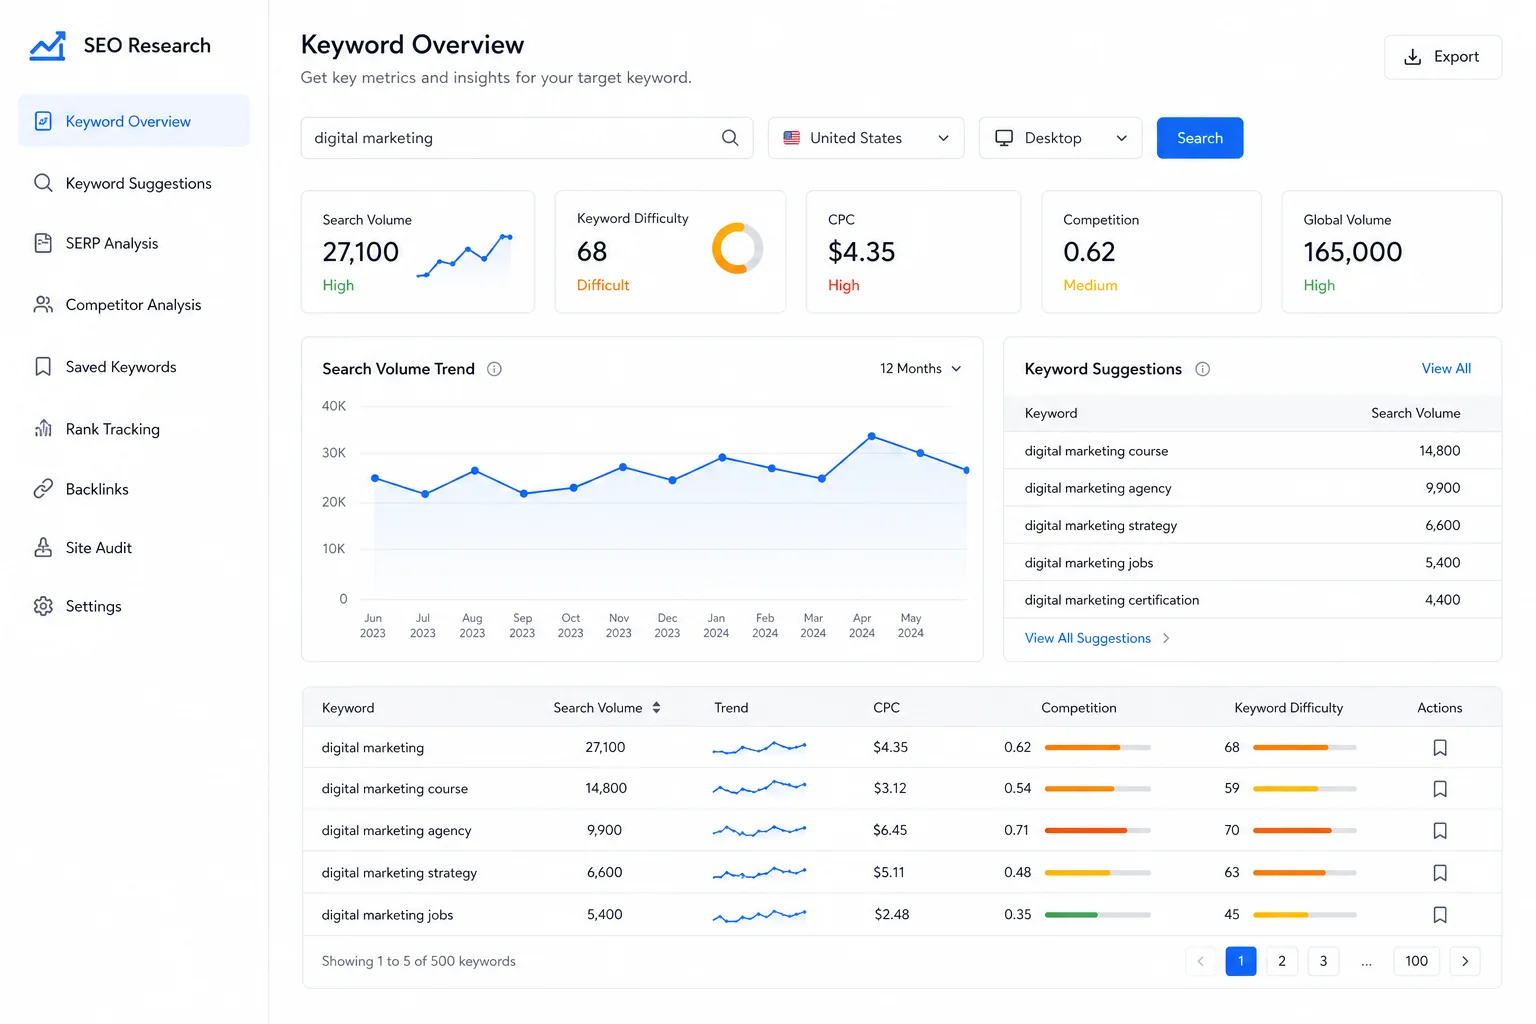This screenshot has height=1024, width=1536.
Task: Click the Keyword Overview sidebar icon
Action: pyautogui.click(x=43, y=121)
